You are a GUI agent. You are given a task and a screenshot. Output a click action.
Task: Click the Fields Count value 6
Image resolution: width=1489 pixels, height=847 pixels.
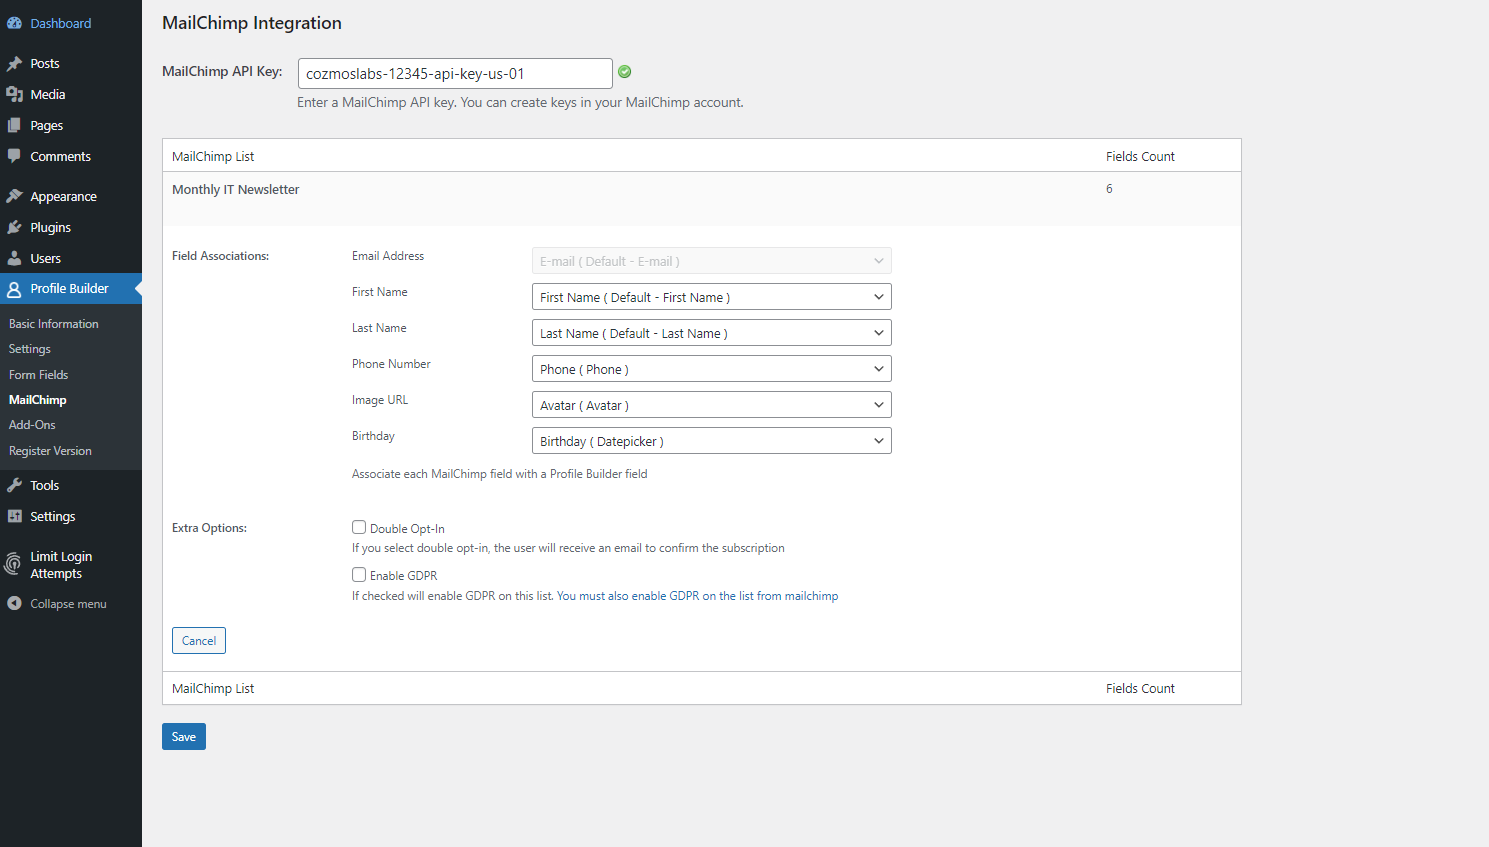(1109, 189)
